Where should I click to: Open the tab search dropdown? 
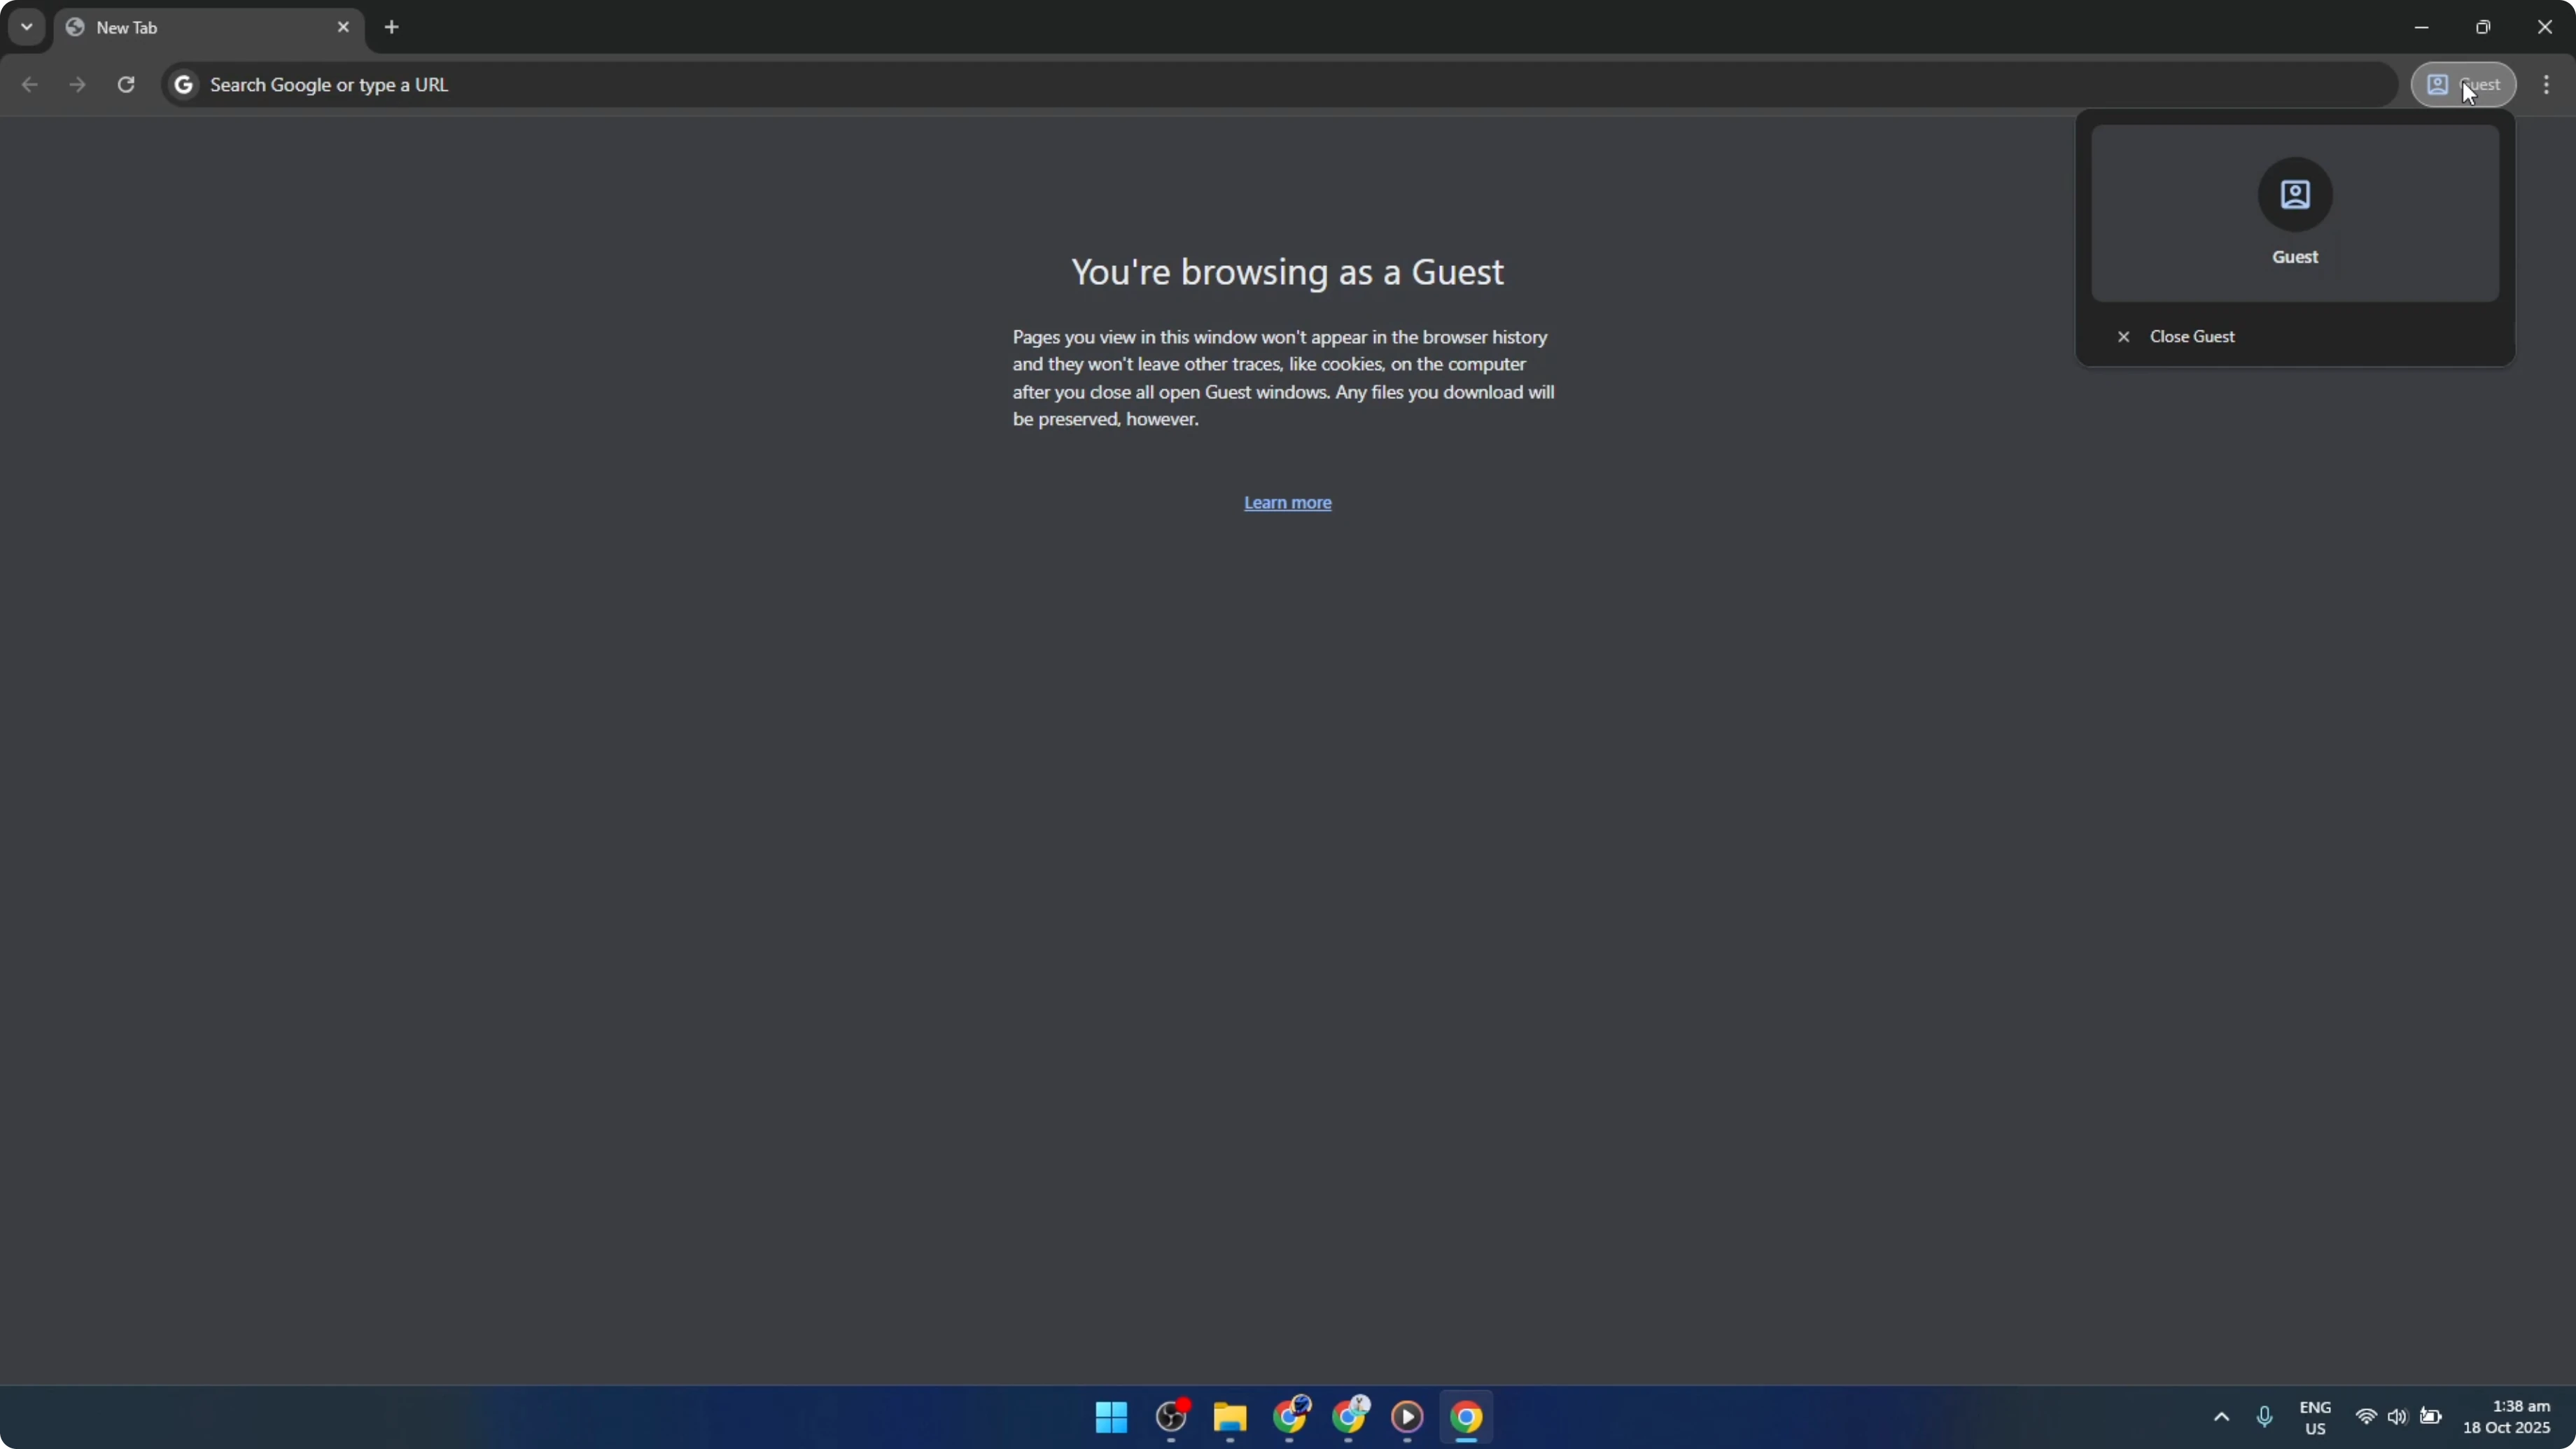[x=26, y=27]
